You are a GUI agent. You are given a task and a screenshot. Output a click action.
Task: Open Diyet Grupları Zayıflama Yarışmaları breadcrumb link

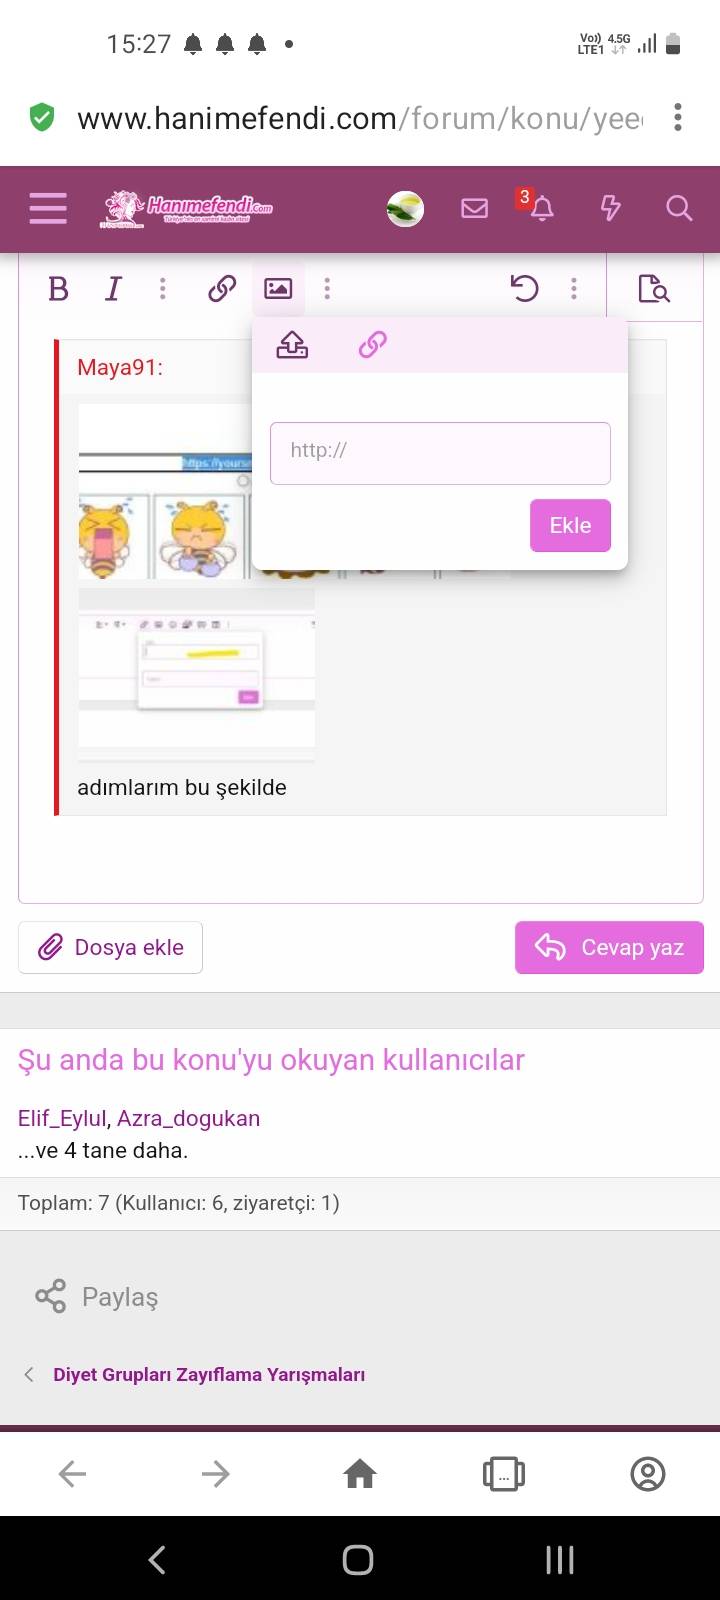pos(209,1374)
